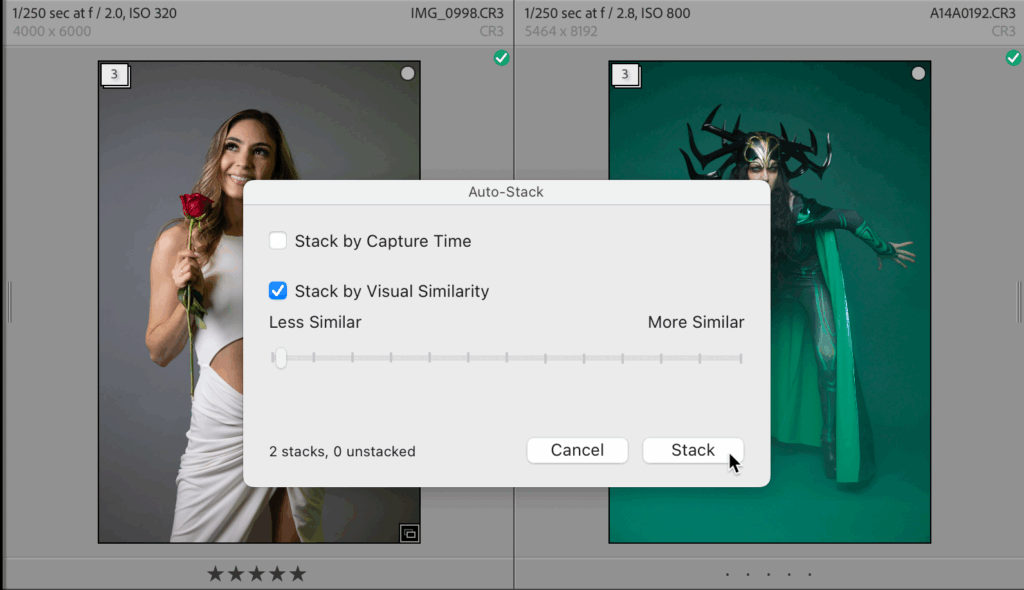Image resolution: width=1024 pixels, height=590 pixels.
Task: Uncheck Stack by Visual Similarity
Action: pos(277,291)
